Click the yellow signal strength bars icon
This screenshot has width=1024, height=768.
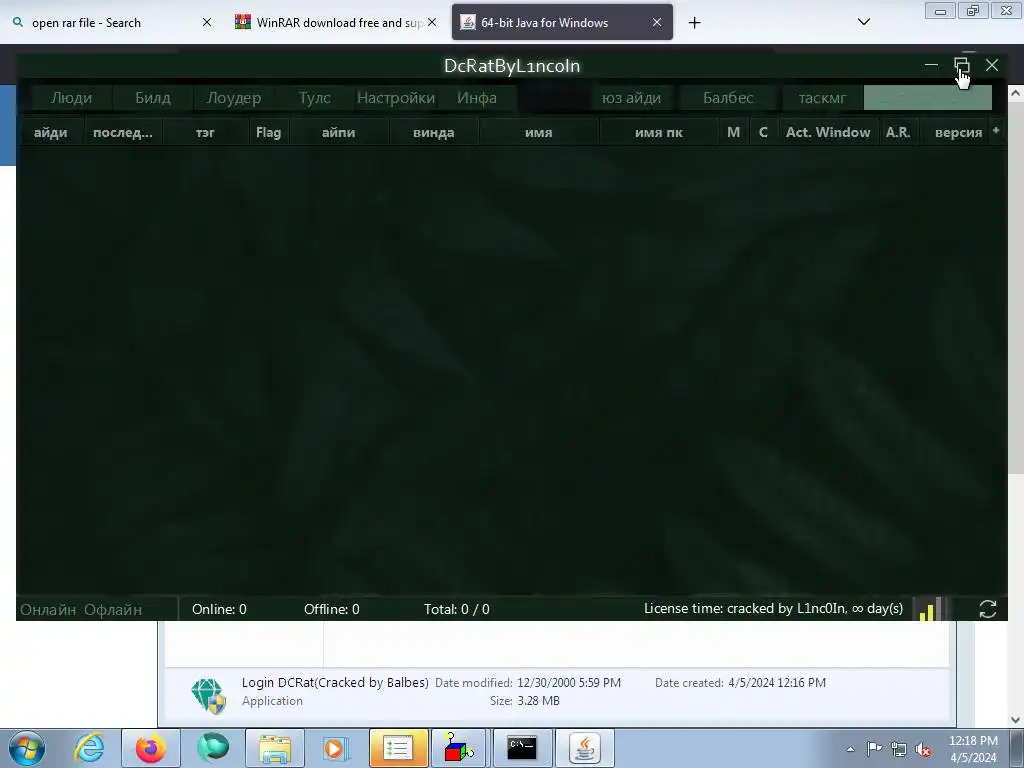929,609
